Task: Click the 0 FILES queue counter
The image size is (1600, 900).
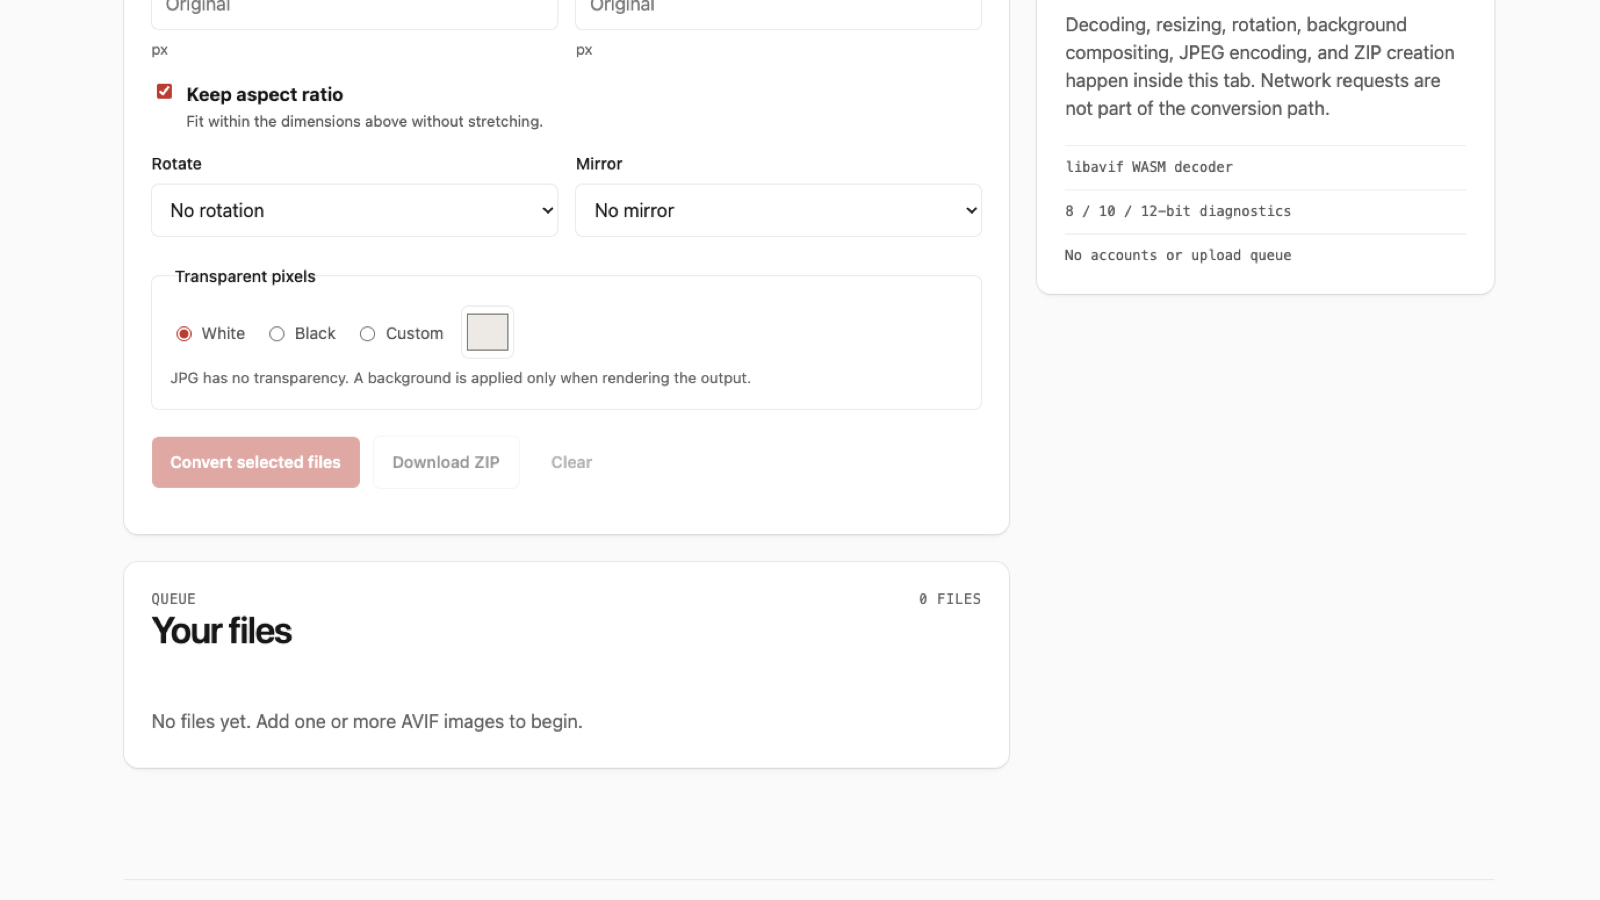Action: [x=950, y=599]
